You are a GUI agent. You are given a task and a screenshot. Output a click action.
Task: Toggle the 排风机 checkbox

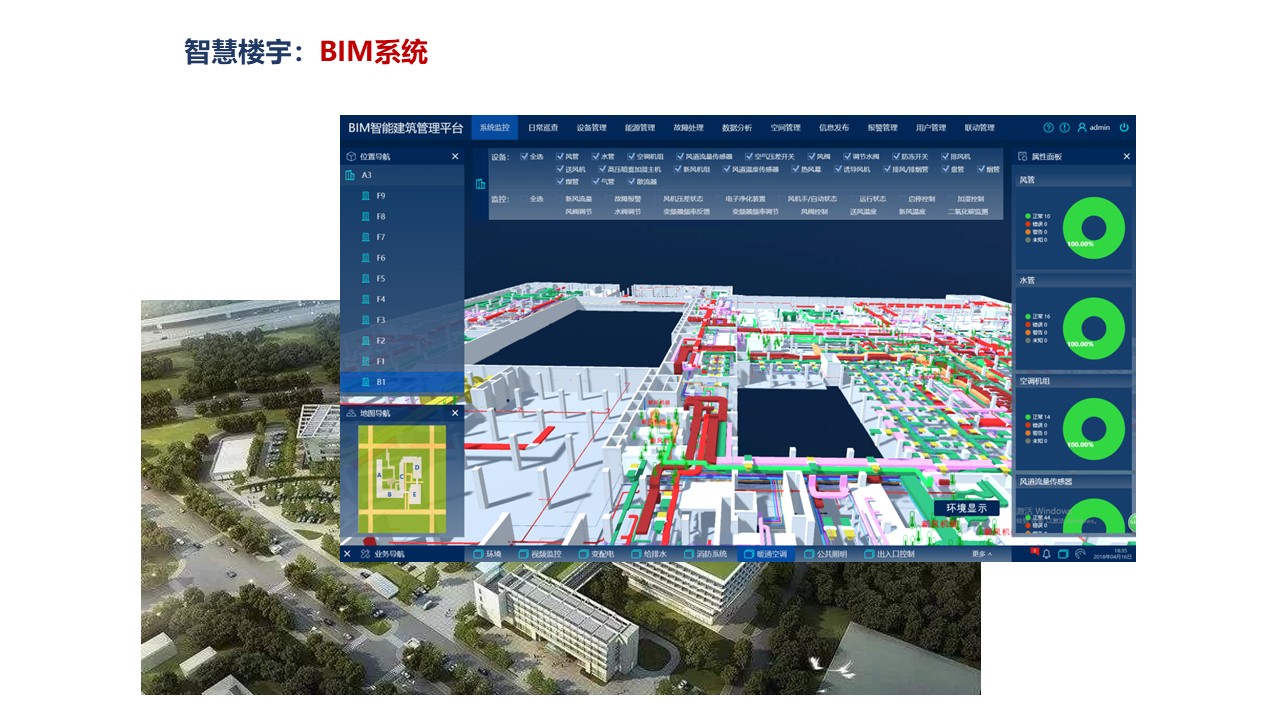tap(943, 157)
